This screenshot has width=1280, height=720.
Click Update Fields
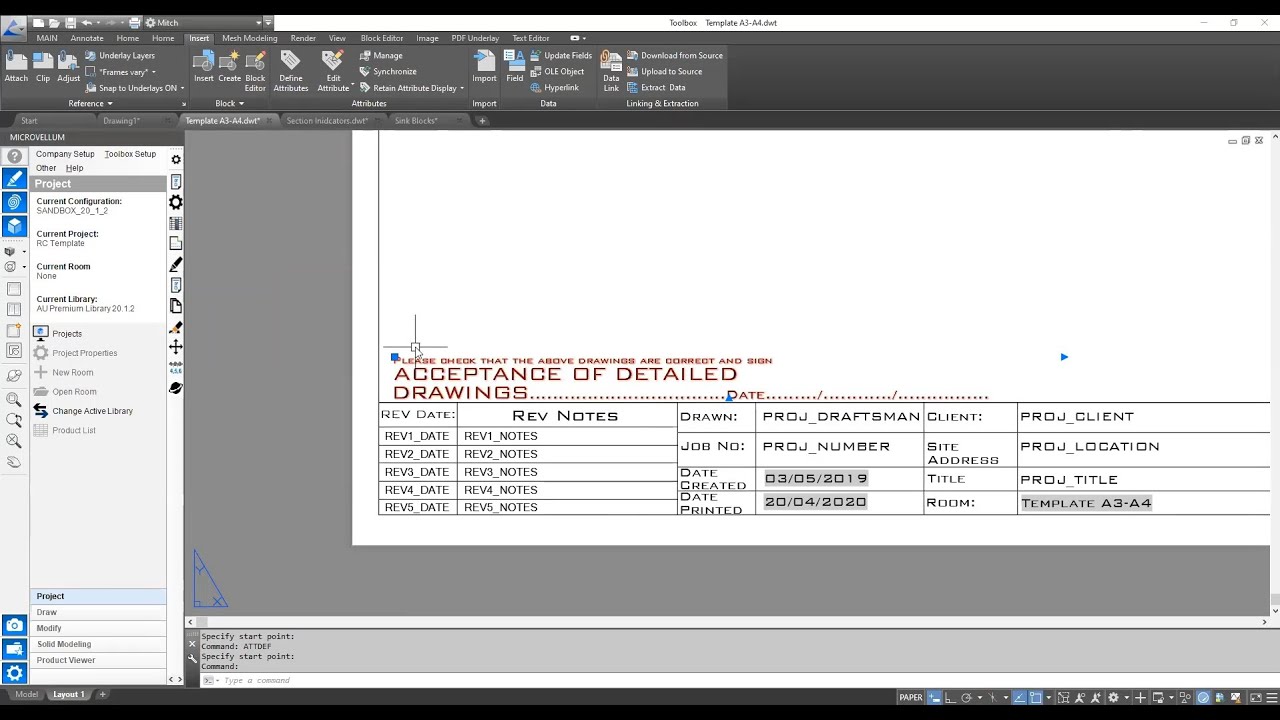(561, 55)
